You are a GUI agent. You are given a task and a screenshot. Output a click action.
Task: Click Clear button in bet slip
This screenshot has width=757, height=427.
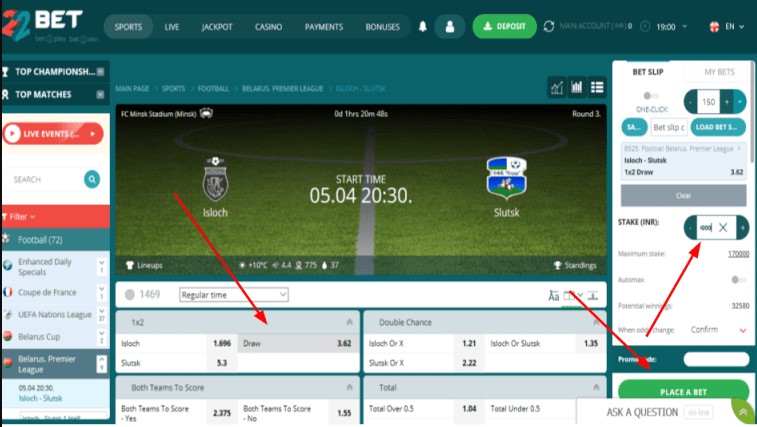(x=683, y=196)
